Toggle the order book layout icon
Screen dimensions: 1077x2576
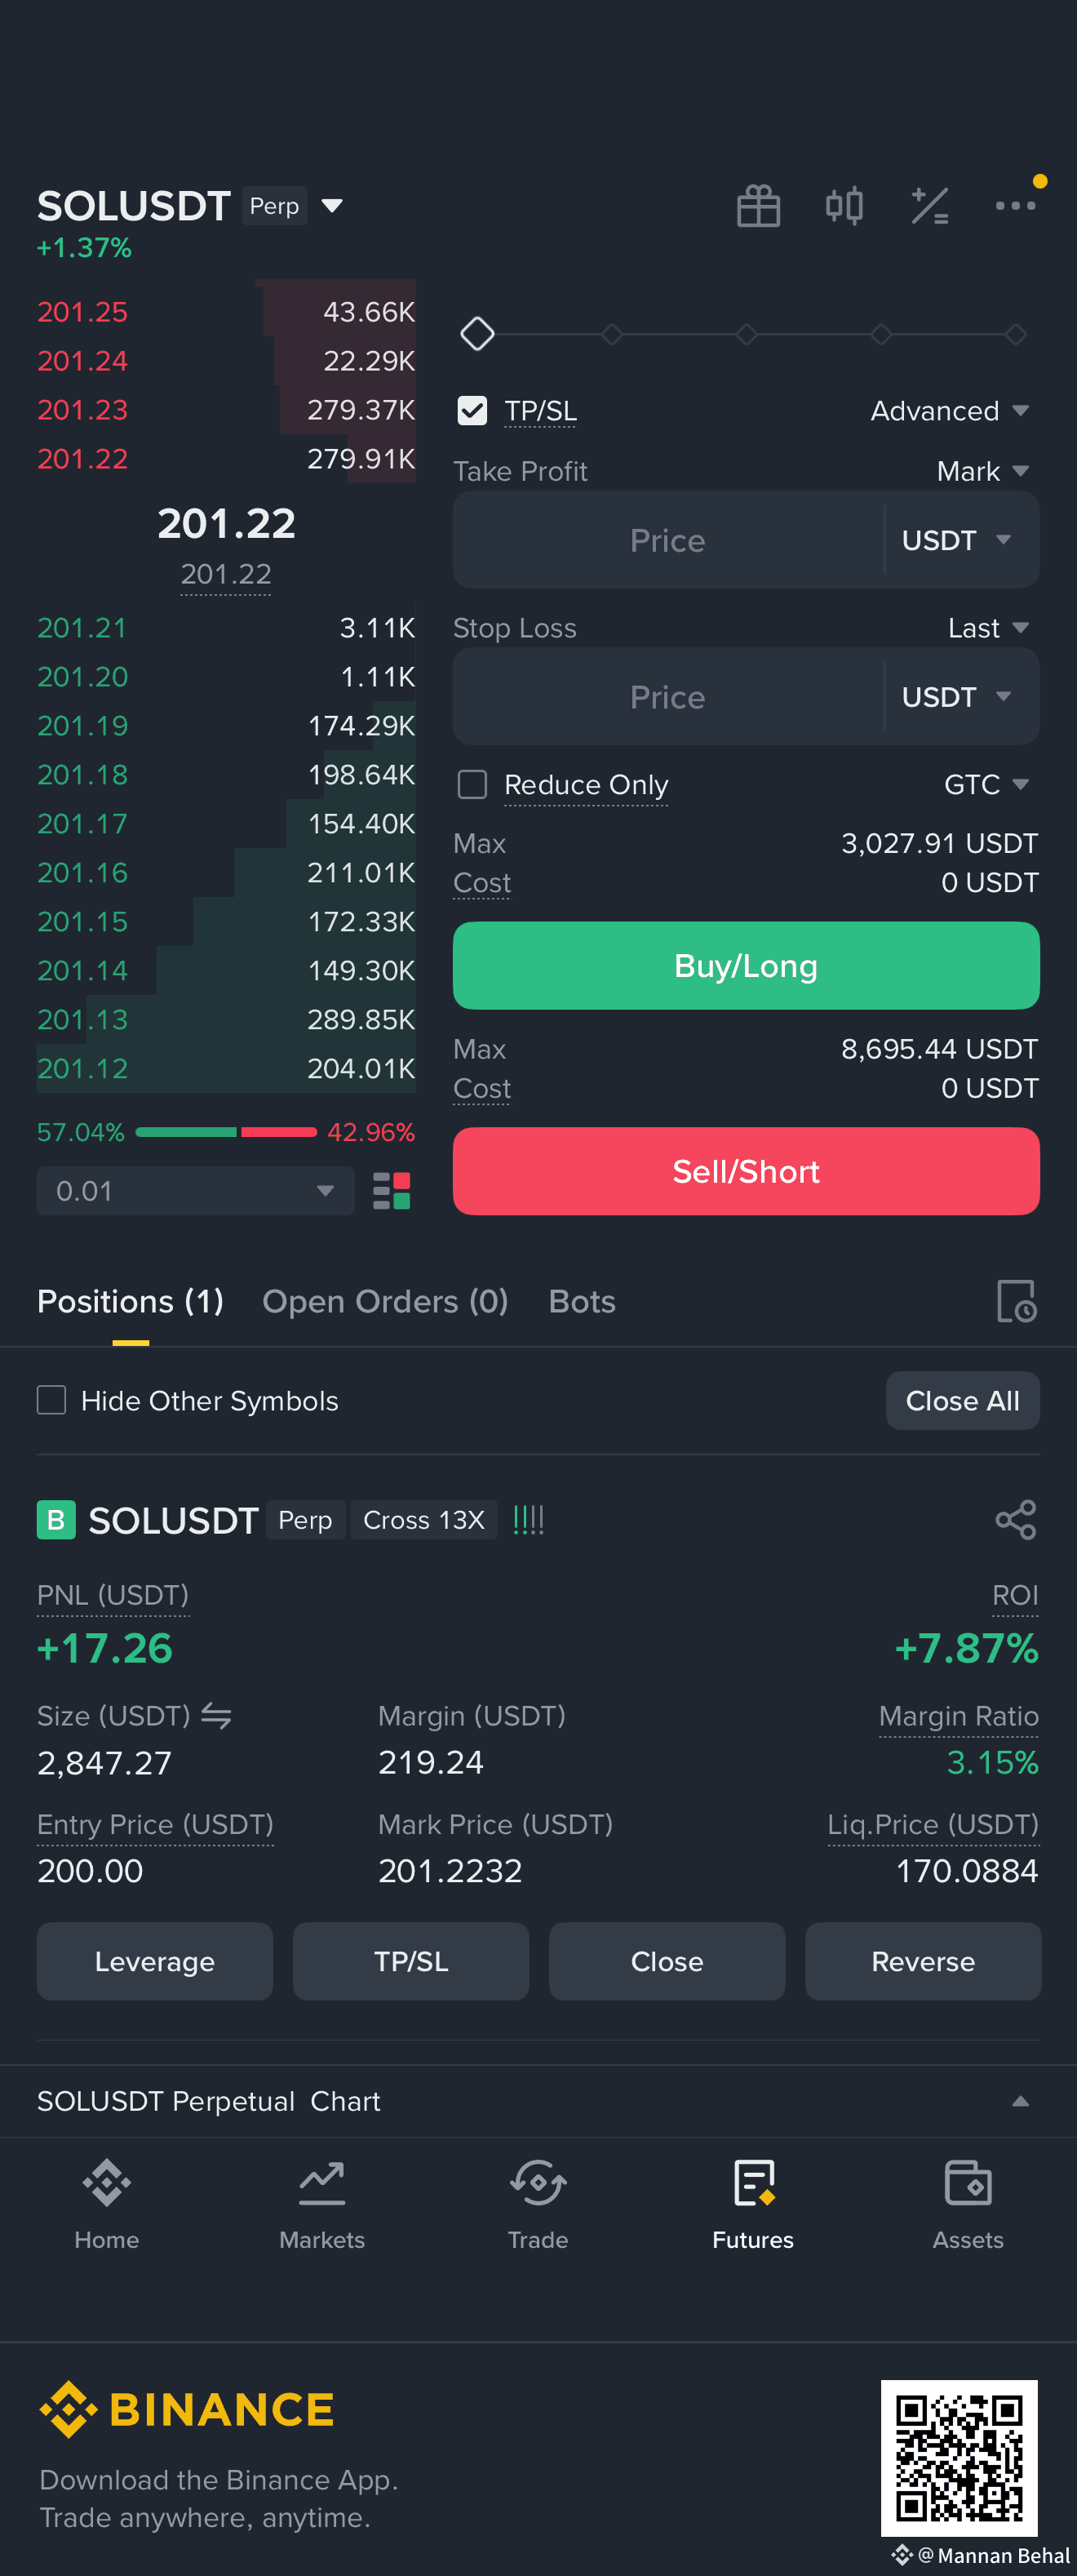click(x=391, y=1191)
